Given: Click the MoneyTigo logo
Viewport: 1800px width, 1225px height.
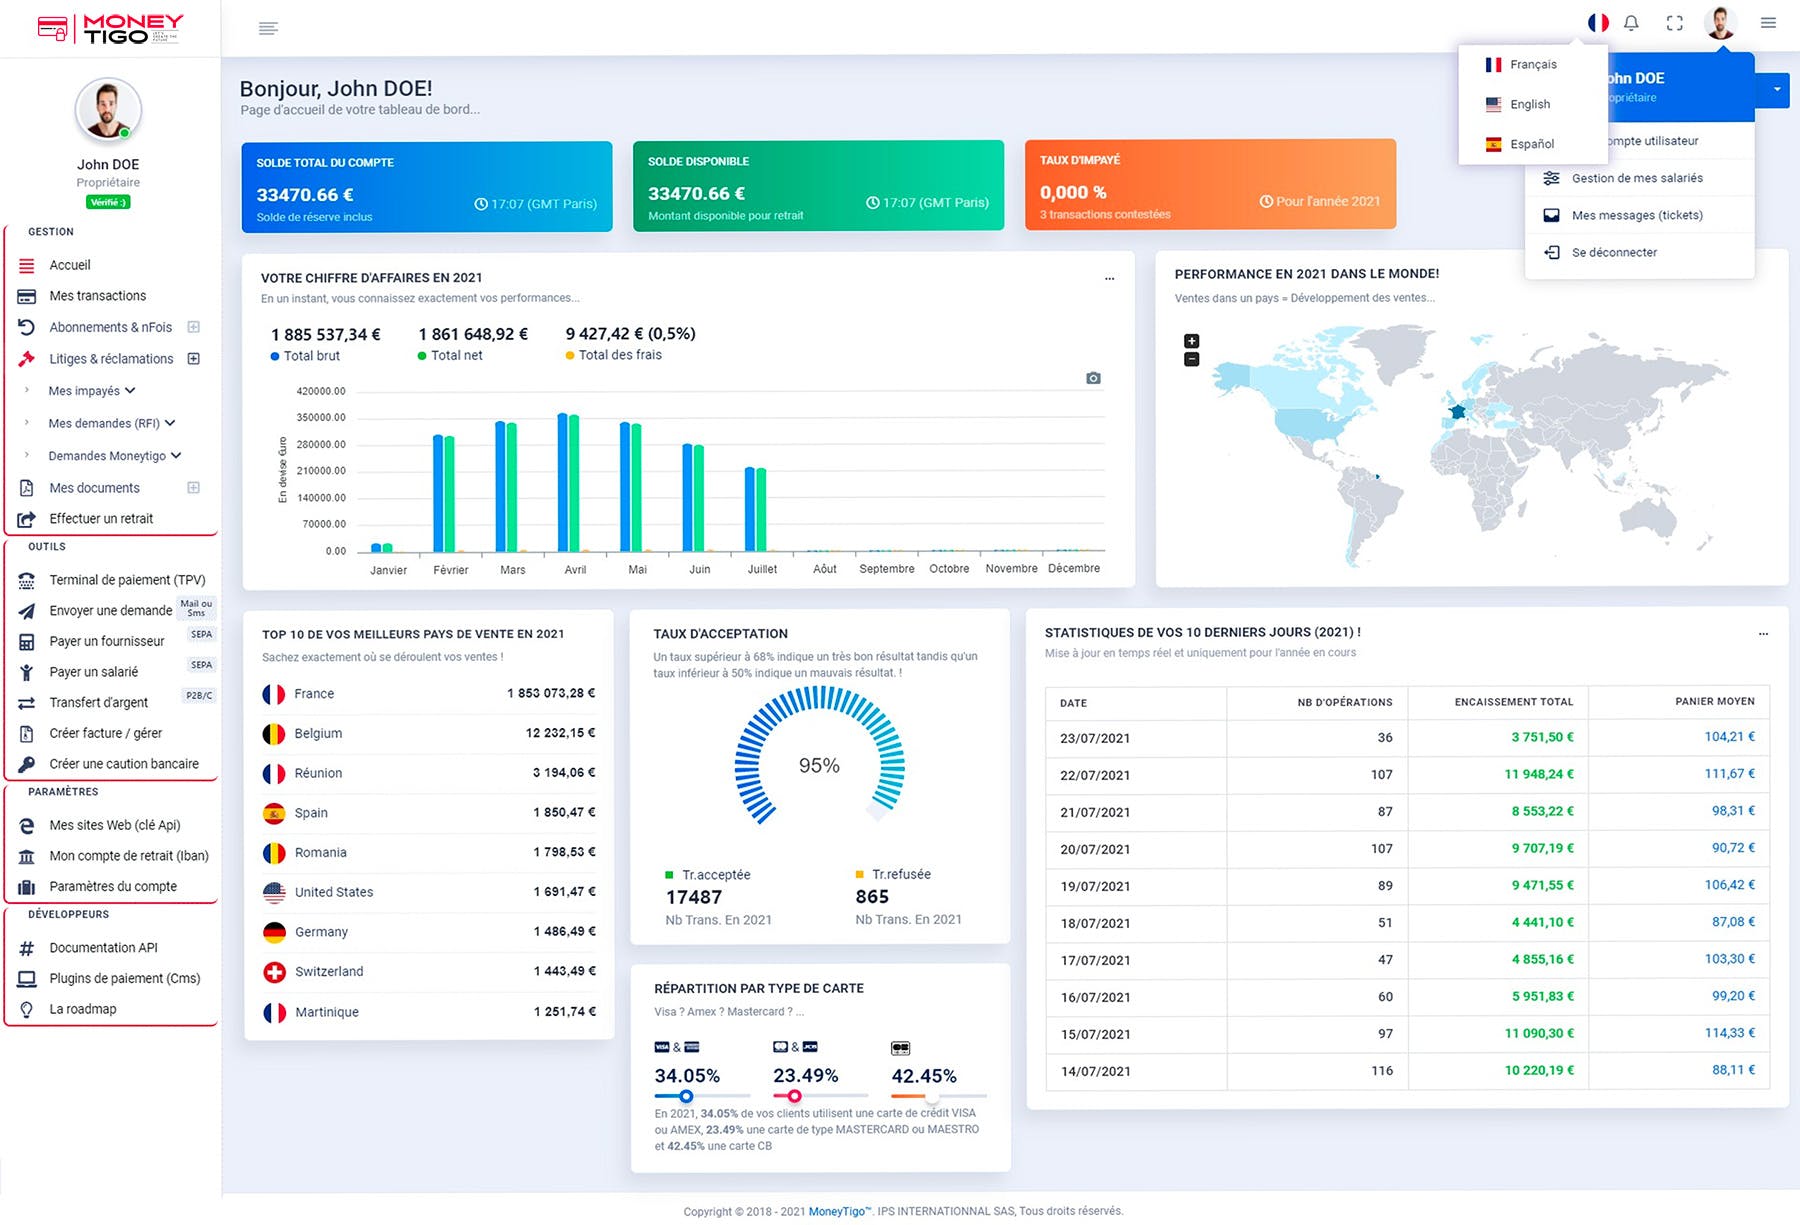Looking at the screenshot, I should (110, 28).
